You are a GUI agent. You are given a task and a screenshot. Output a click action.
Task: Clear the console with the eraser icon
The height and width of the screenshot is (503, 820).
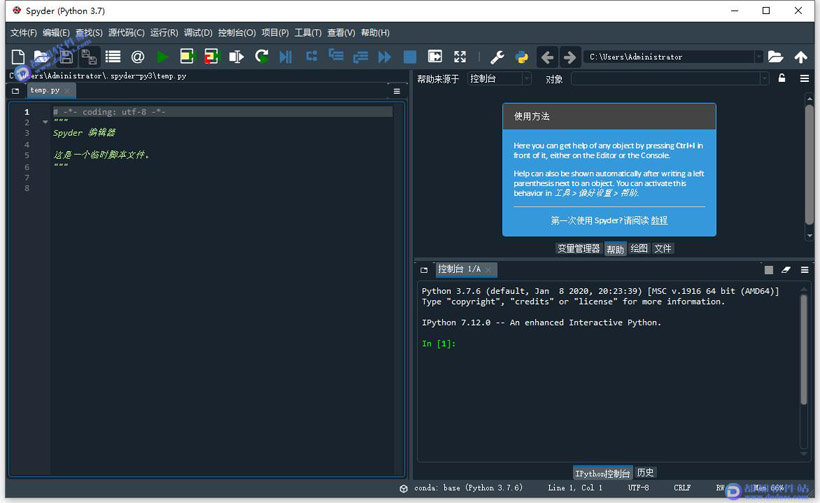pos(786,270)
